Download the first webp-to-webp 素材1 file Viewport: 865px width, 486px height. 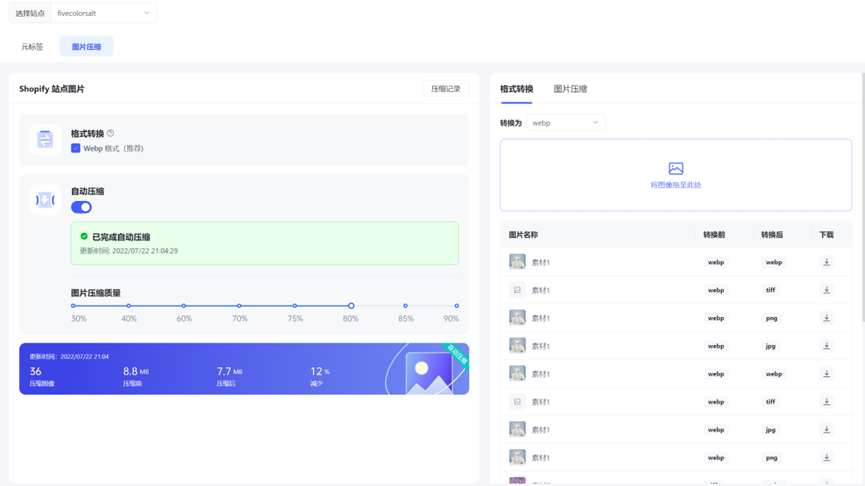tap(826, 262)
